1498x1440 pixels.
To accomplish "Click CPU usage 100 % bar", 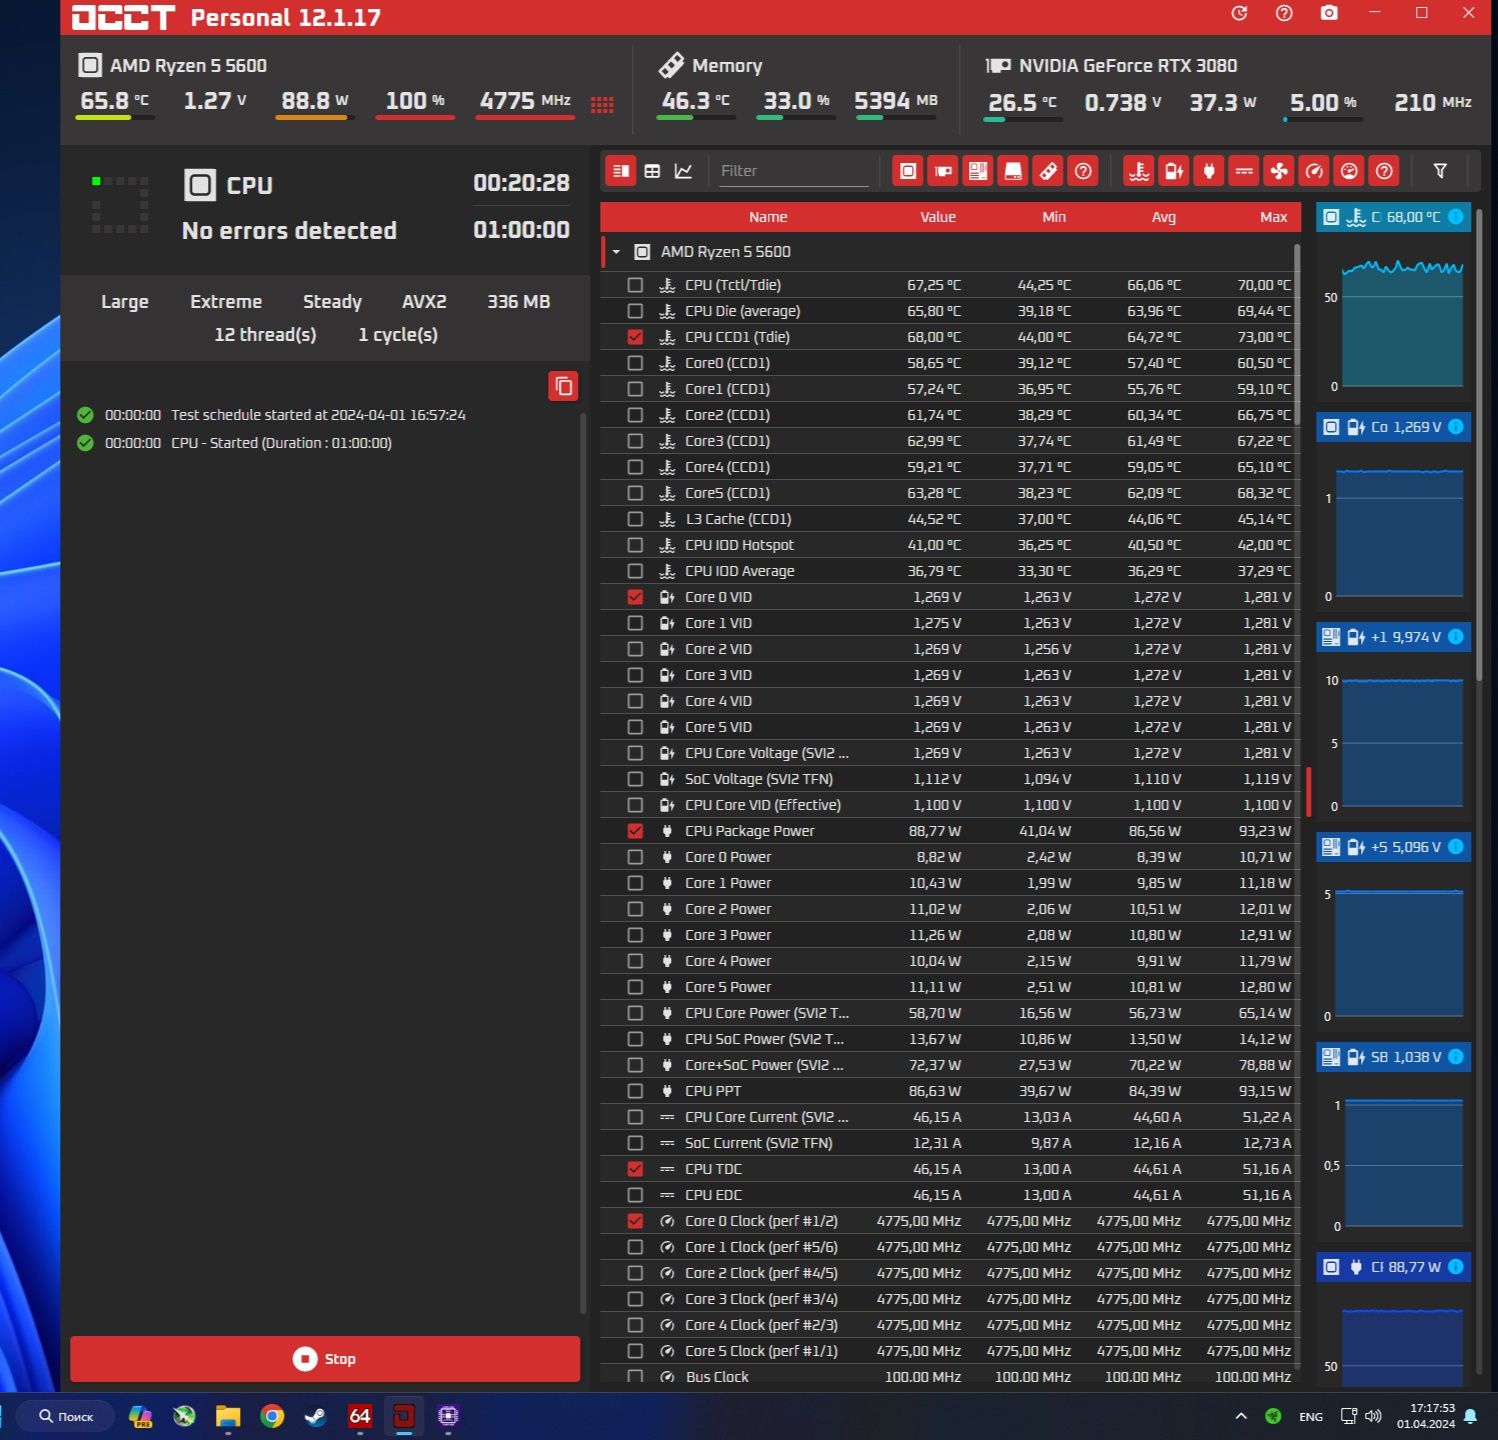I will click(x=415, y=118).
